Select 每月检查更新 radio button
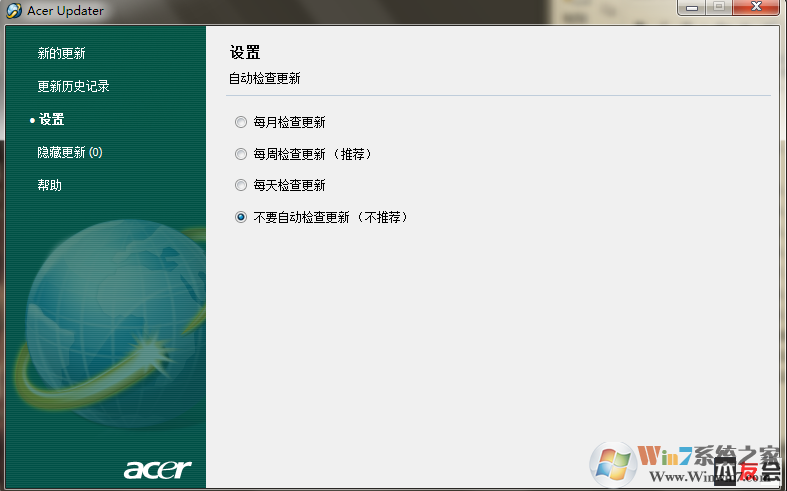The width and height of the screenshot is (787, 491). click(x=241, y=122)
